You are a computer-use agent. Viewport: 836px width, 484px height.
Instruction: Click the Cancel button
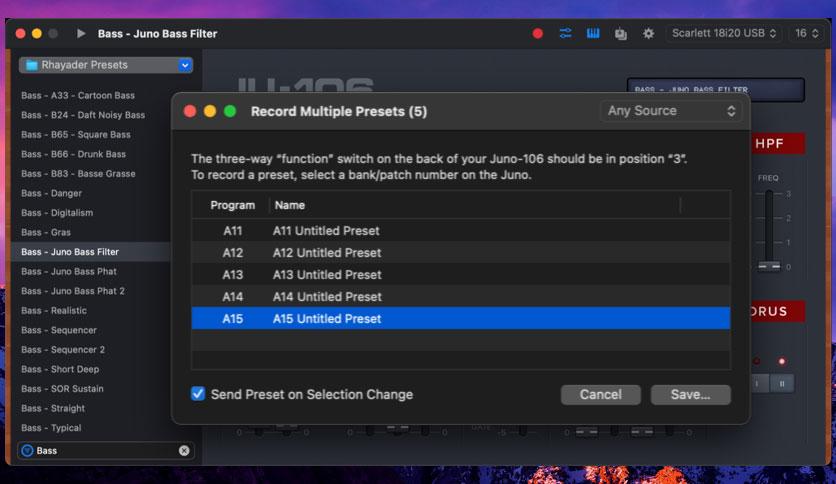tap(600, 394)
